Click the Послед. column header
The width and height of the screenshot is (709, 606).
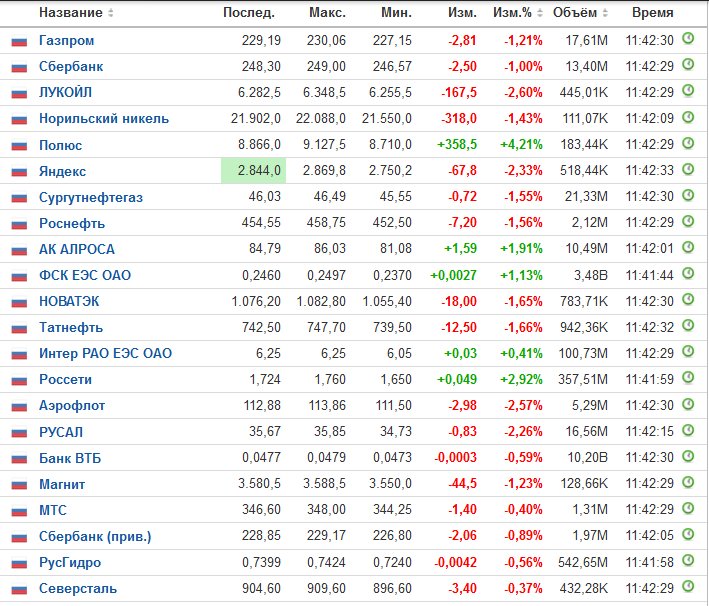click(x=249, y=13)
